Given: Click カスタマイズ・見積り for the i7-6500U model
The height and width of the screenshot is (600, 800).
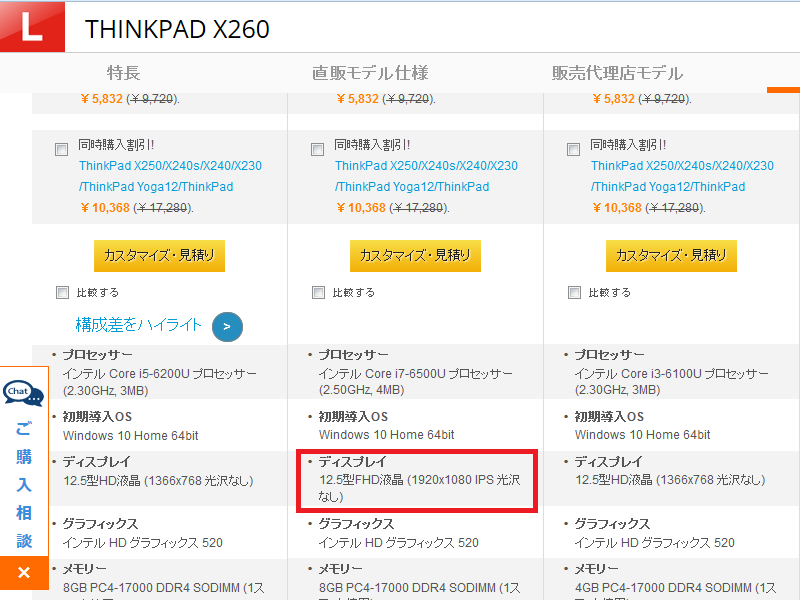Looking at the screenshot, I should pyautogui.click(x=415, y=256).
